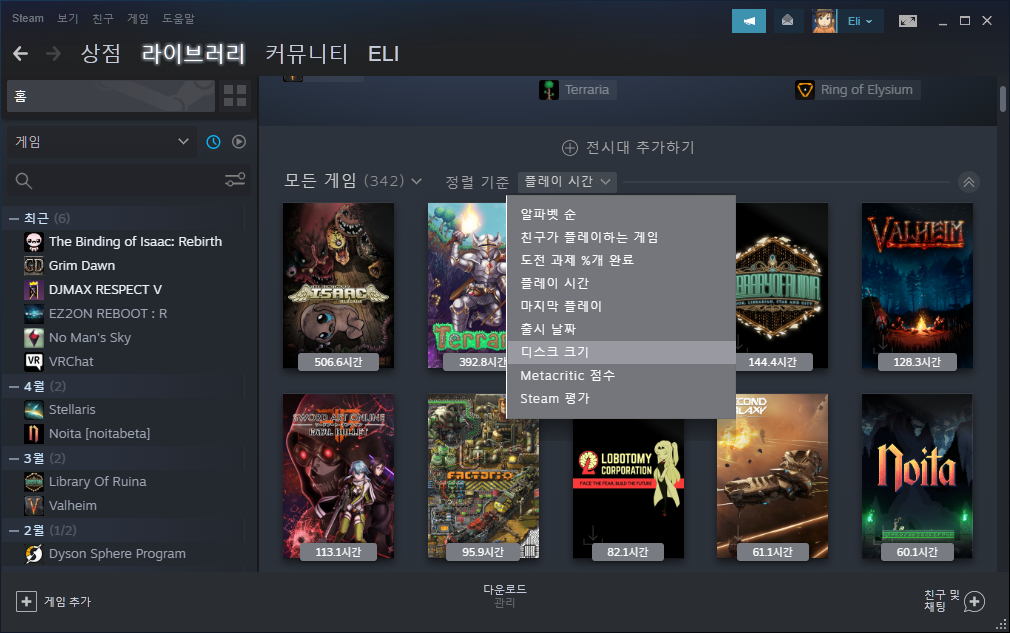Click the add shelf plus circle icon
This screenshot has width=1010, height=633.
tap(569, 148)
